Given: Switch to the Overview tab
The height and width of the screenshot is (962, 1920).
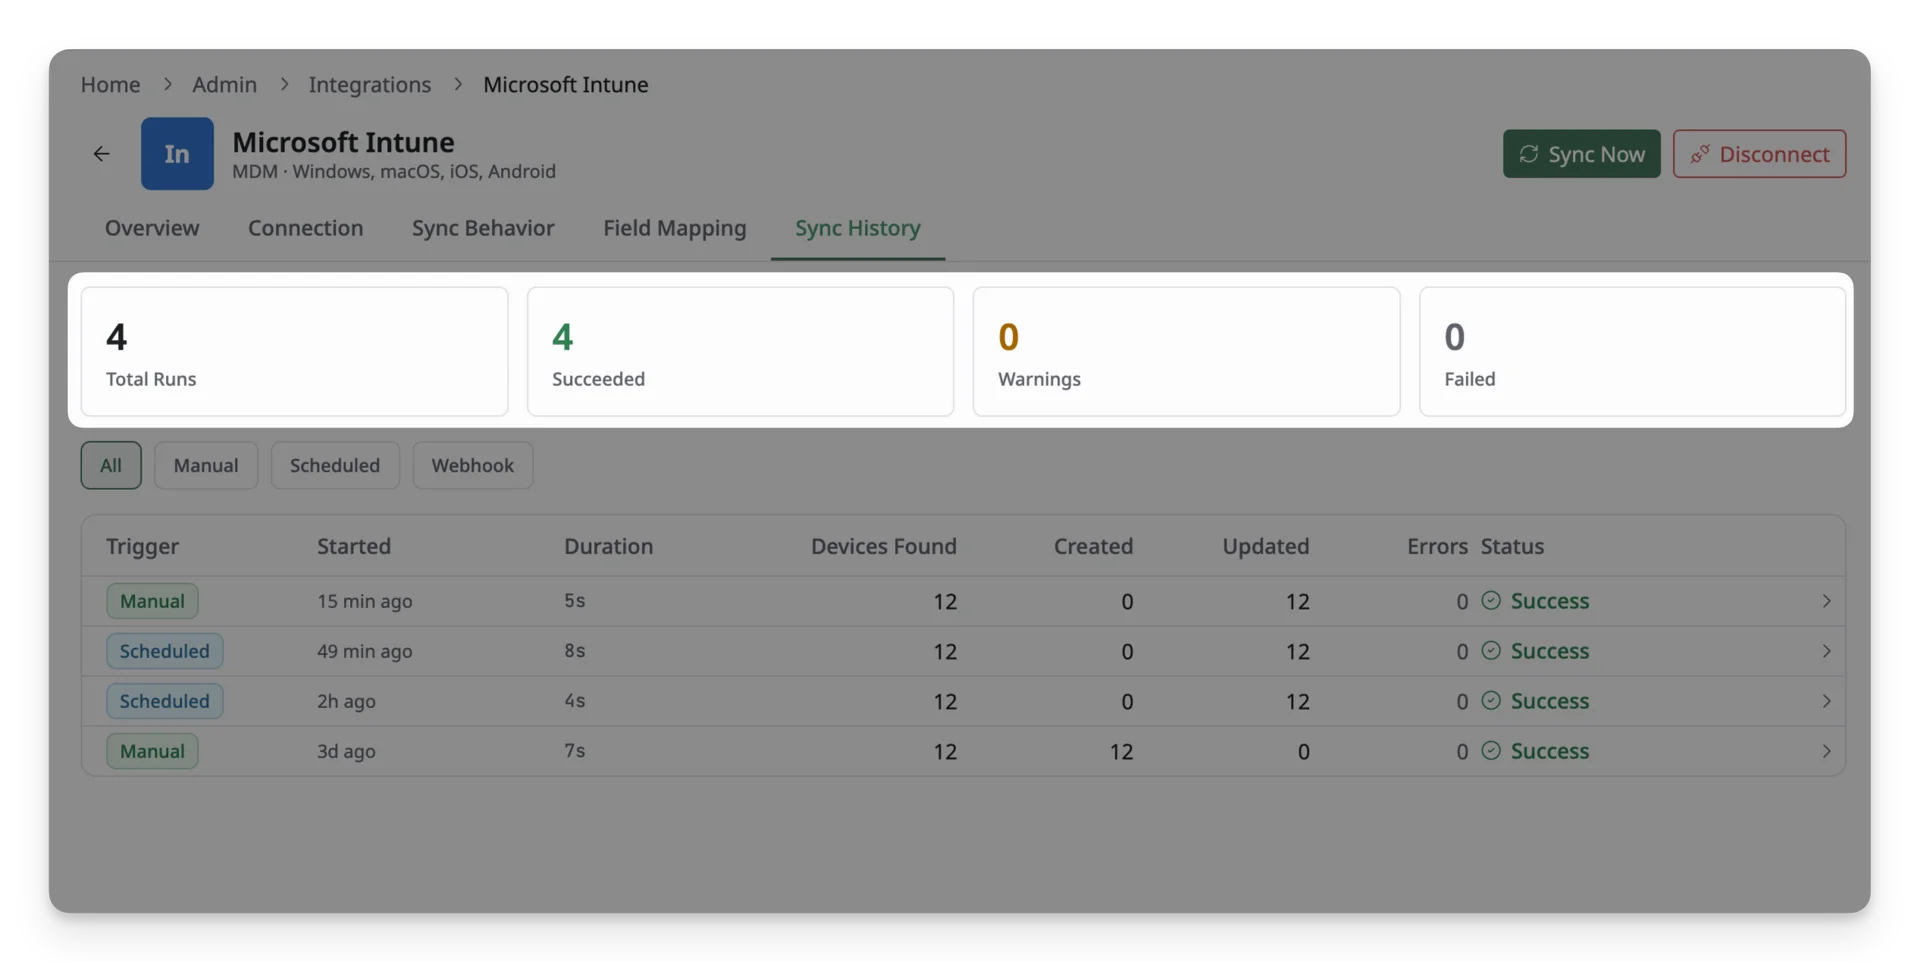Looking at the screenshot, I should click(152, 228).
